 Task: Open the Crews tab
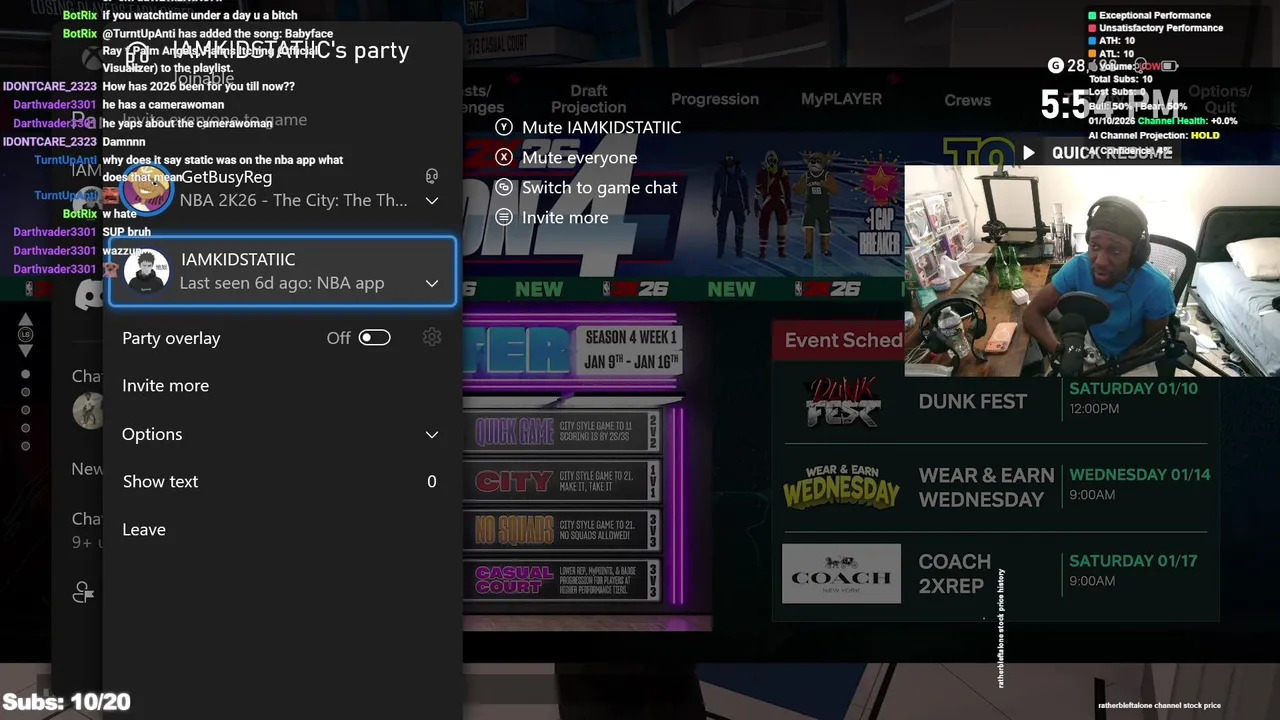(967, 100)
